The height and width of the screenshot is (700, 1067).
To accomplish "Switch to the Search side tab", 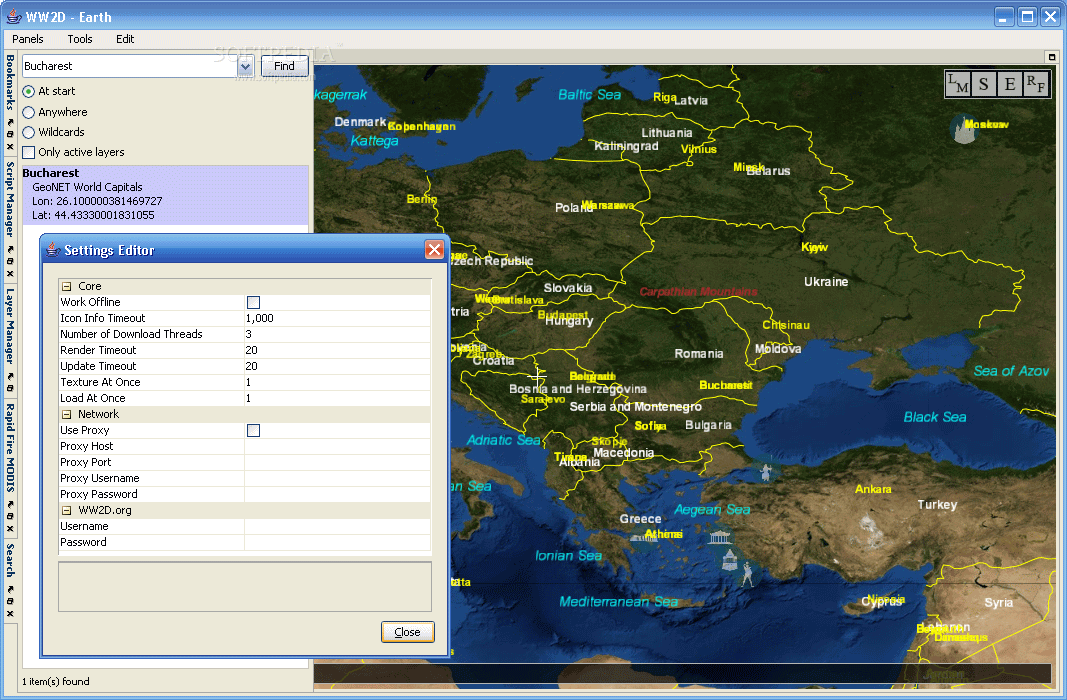I will (x=10, y=560).
